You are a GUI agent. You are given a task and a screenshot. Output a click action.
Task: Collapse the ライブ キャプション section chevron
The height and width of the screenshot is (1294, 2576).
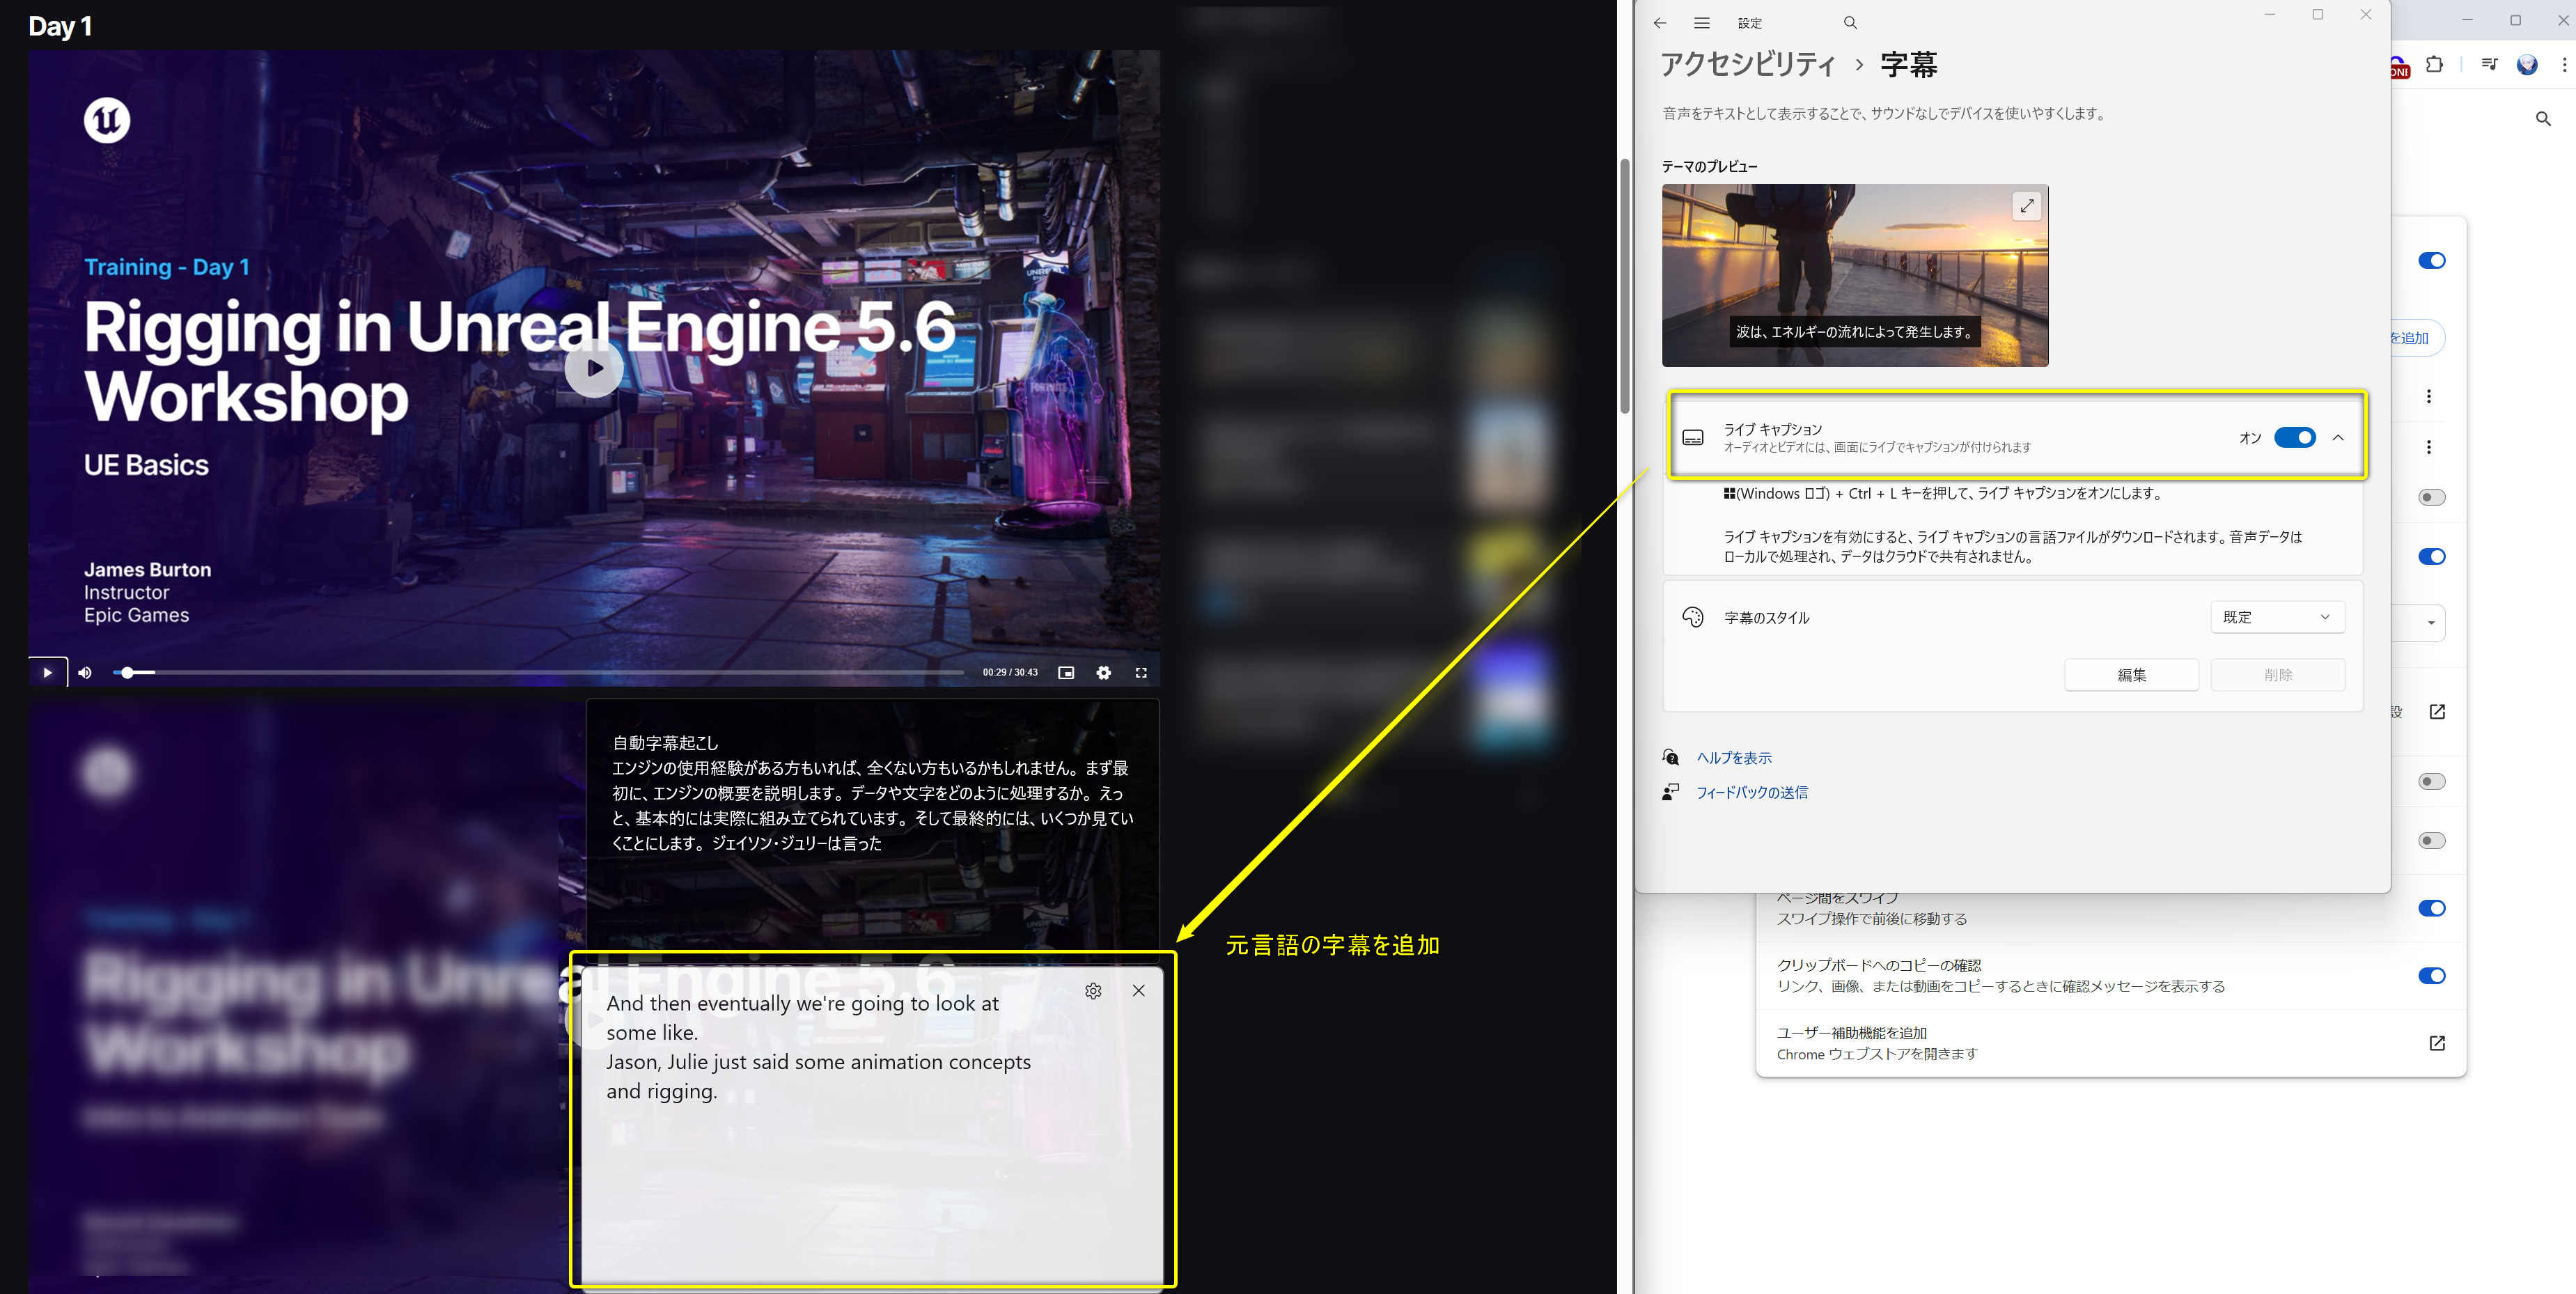tap(2339, 438)
